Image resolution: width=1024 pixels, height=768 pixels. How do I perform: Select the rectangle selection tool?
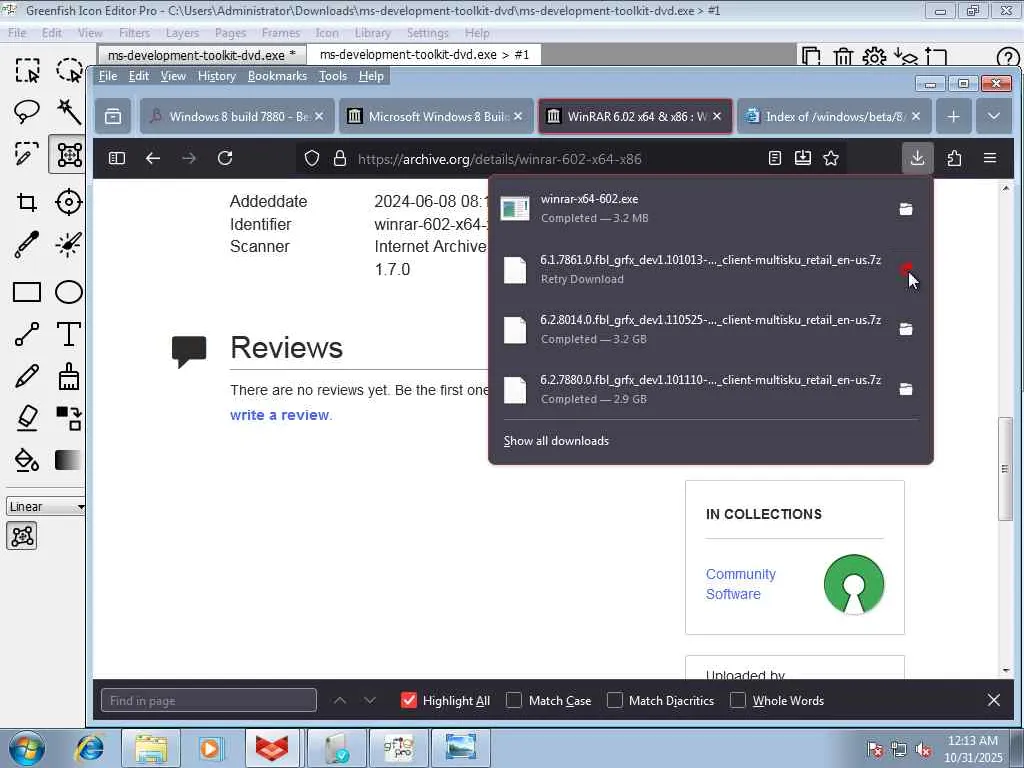pyautogui.click(x=27, y=71)
